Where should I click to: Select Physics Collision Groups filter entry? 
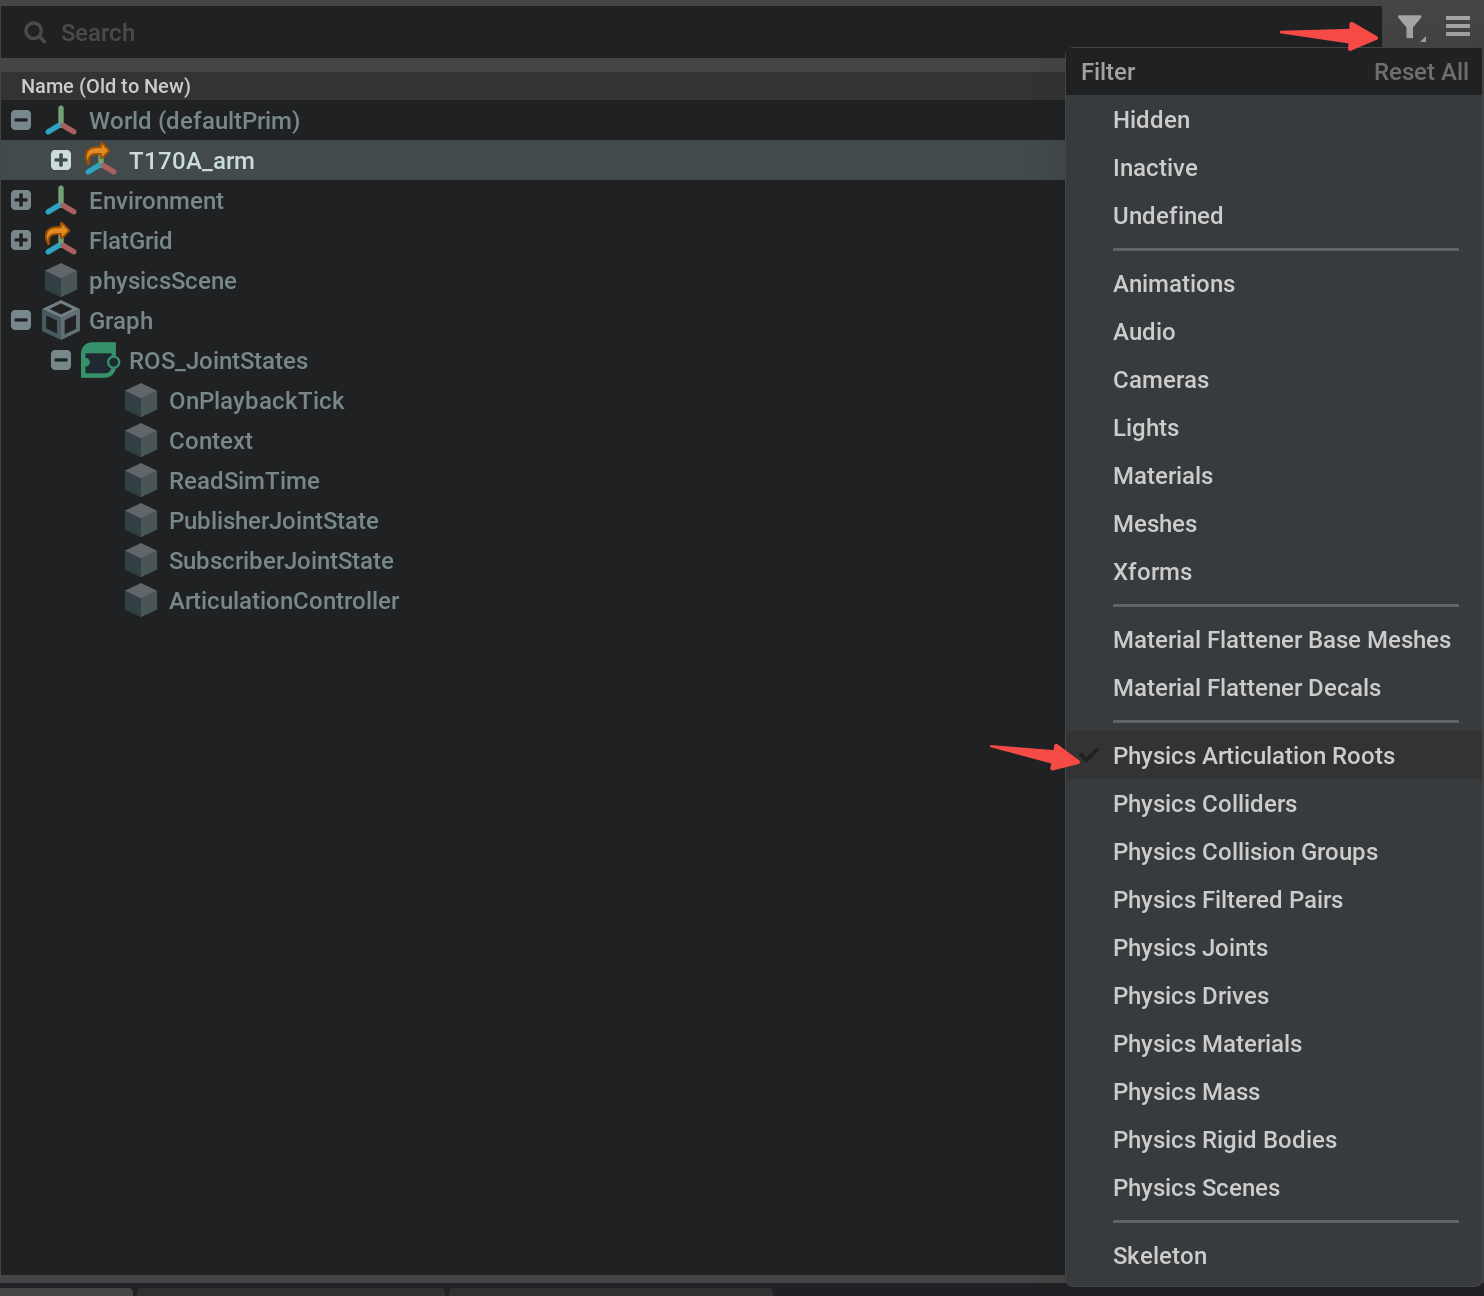[x=1273, y=852]
